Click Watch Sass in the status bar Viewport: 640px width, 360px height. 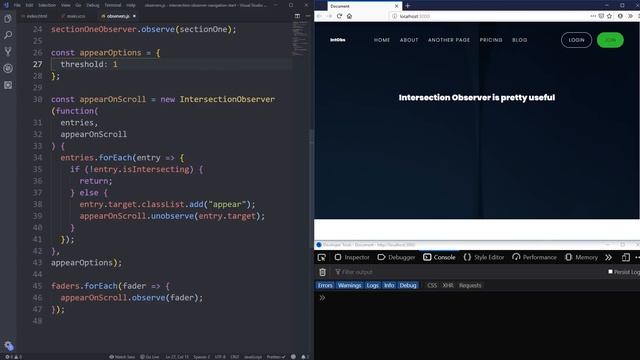coord(122,357)
